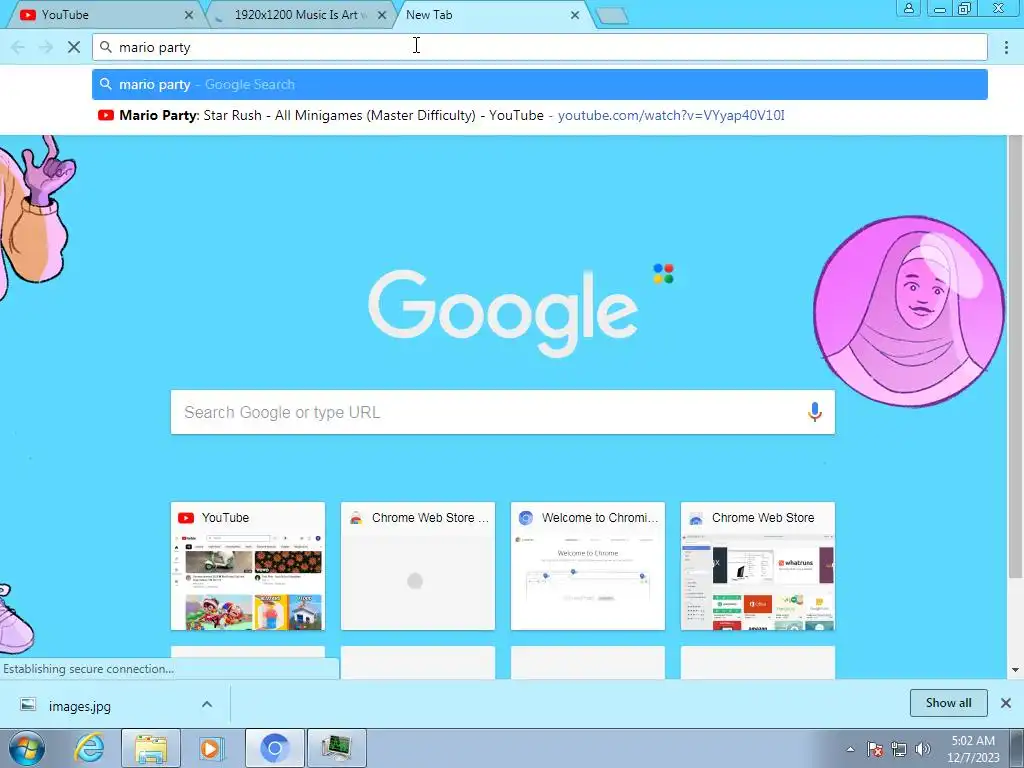Click the Chromium taskbar icon

click(274, 748)
